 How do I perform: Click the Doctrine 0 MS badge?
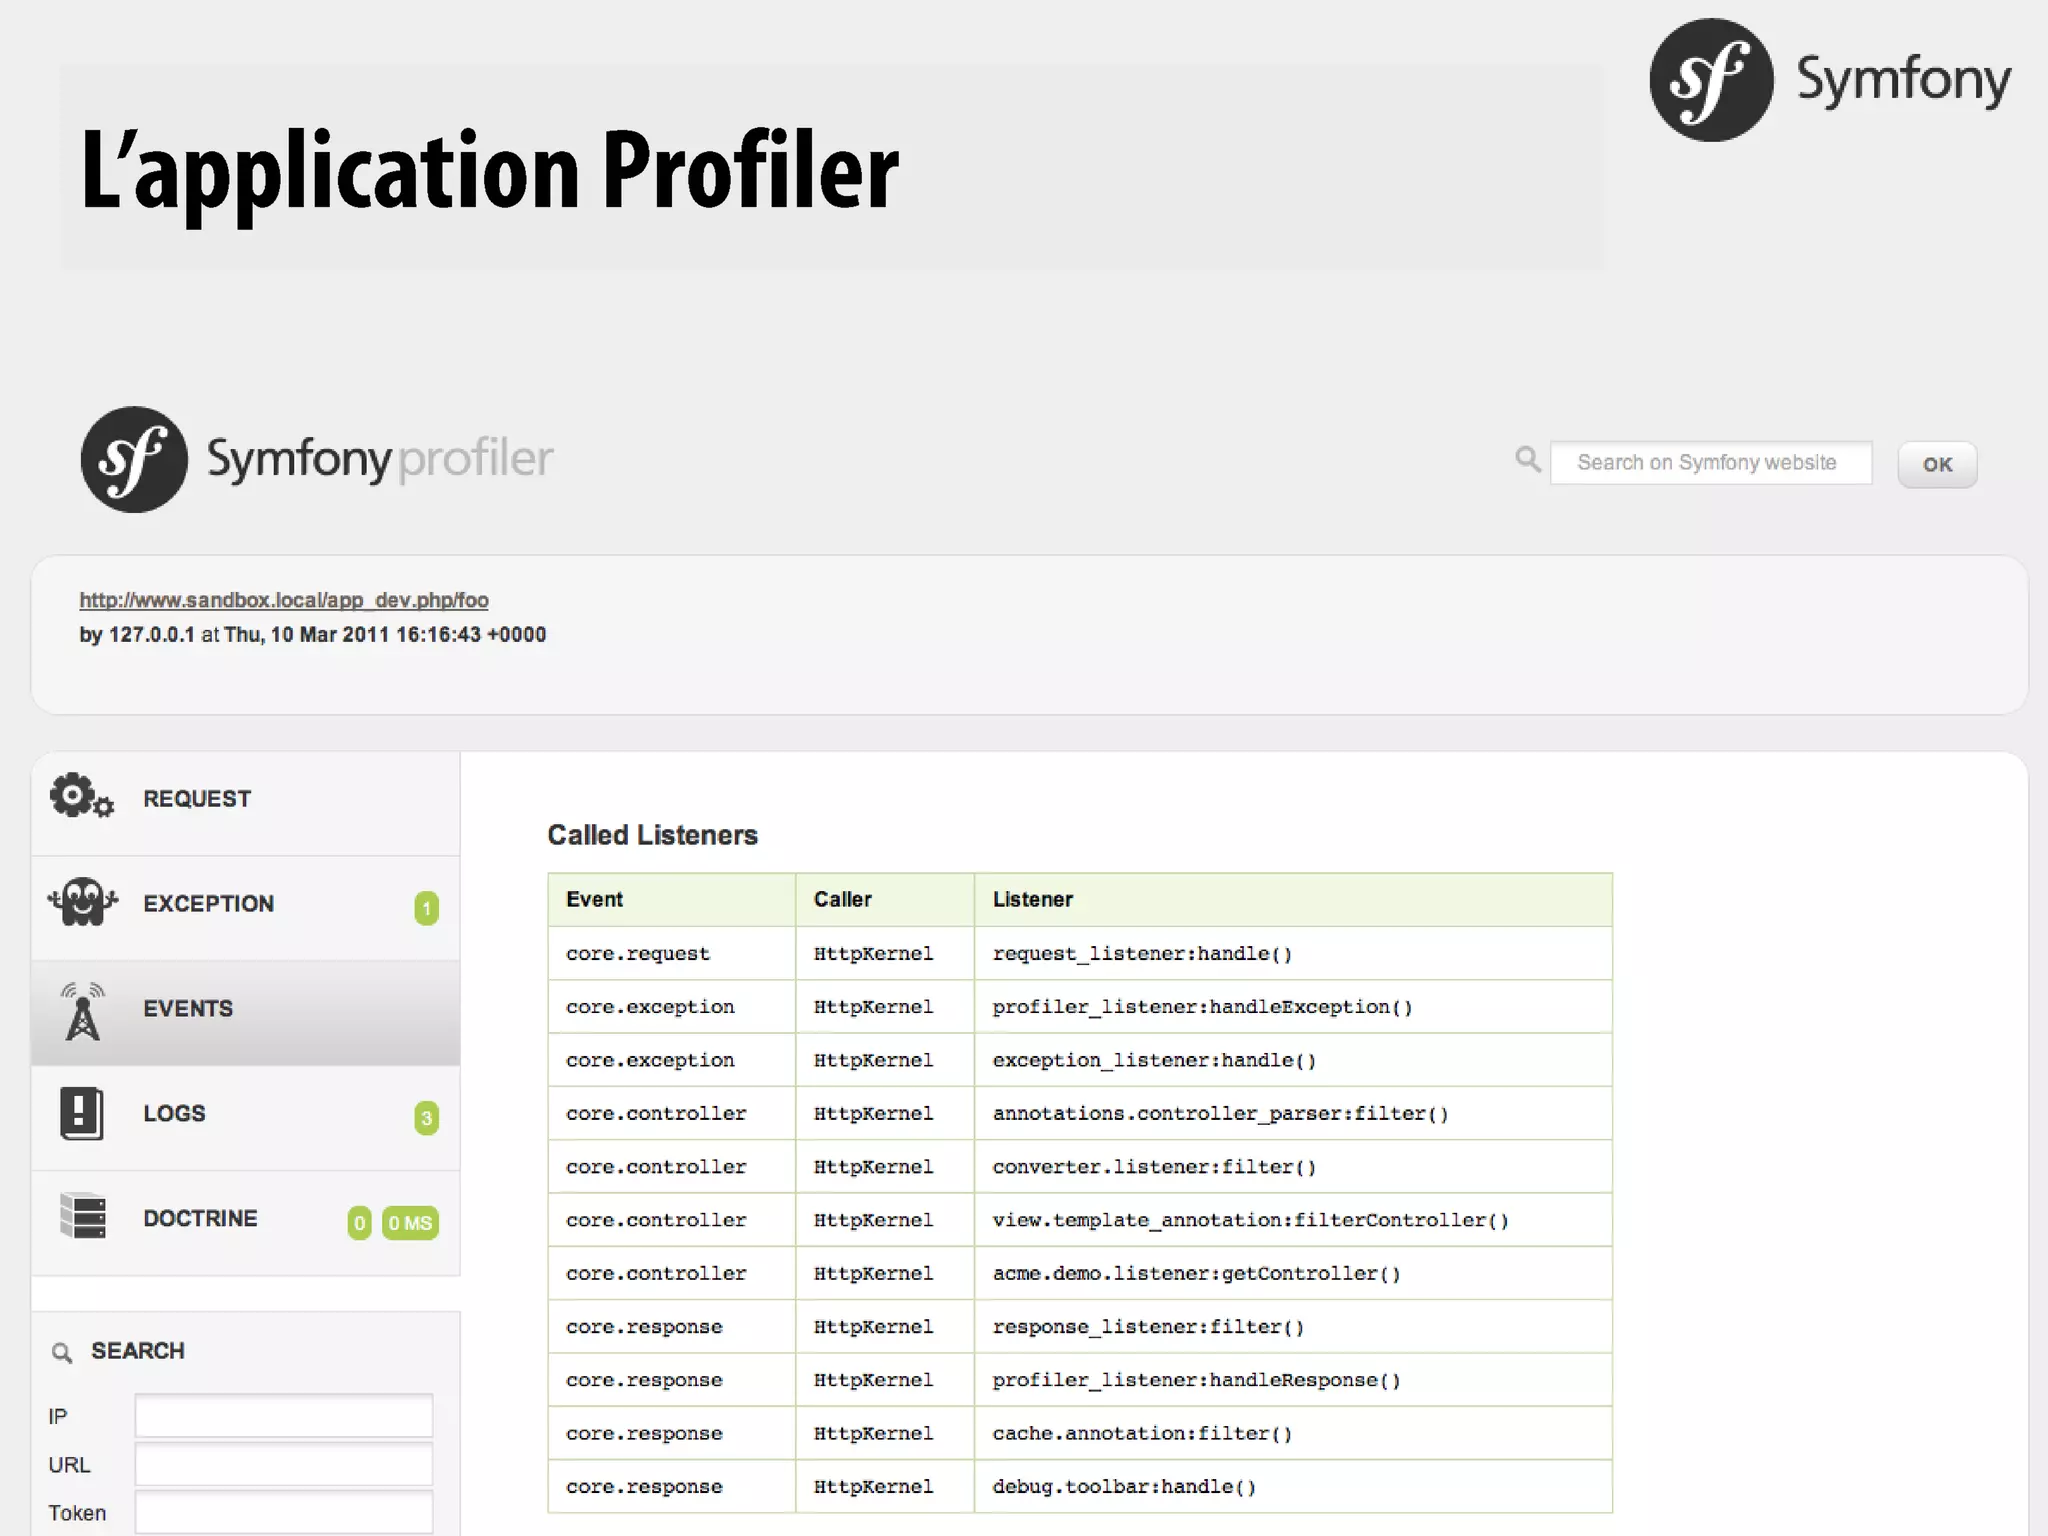[x=410, y=1223]
